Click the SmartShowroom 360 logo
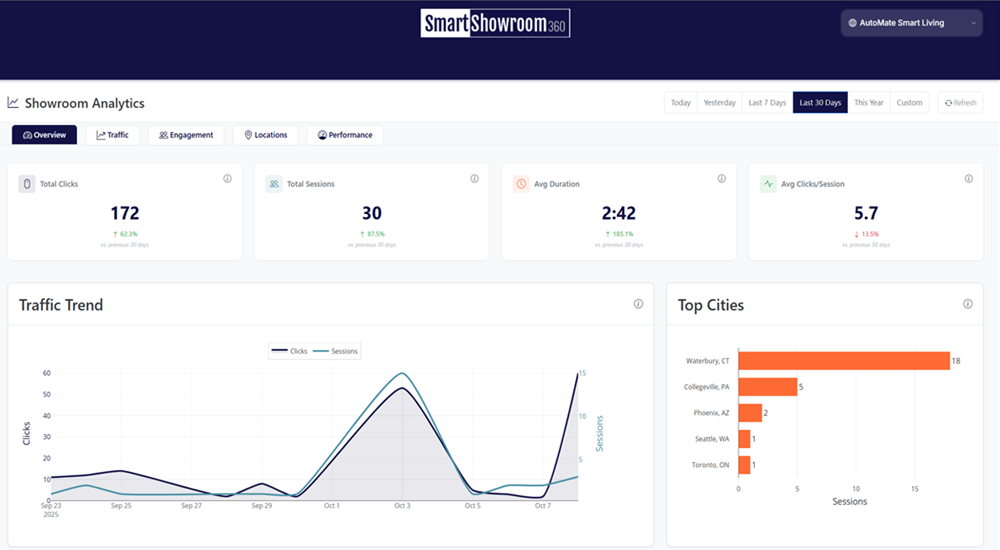Image resolution: width=1000 pixels, height=550 pixels. point(495,23)
